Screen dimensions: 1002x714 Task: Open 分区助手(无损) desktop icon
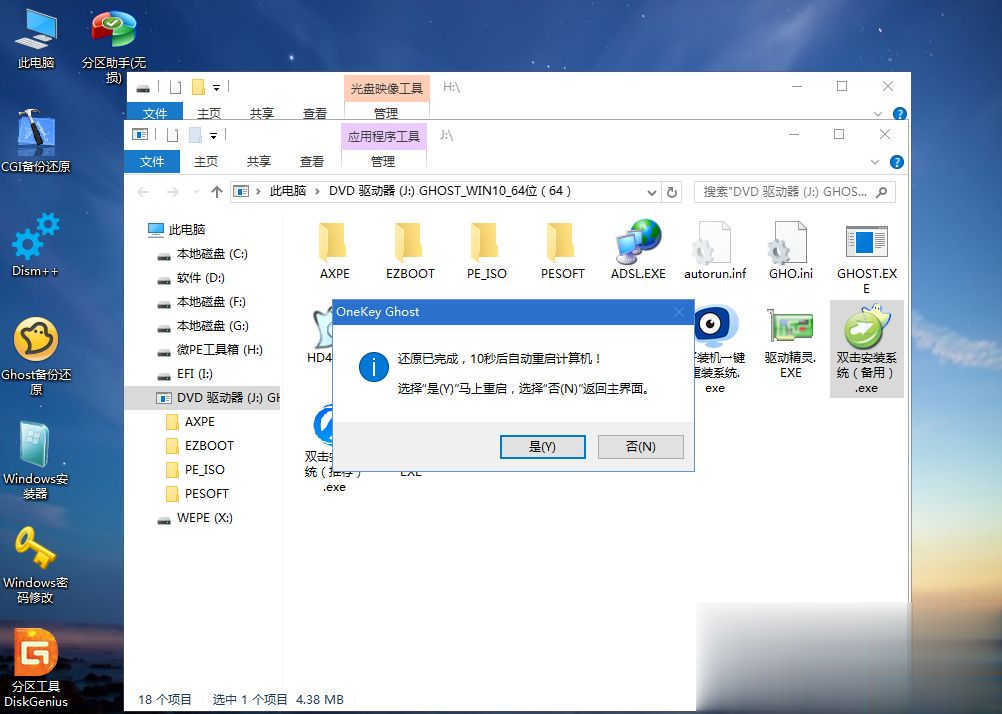click(x=114, y=45)
